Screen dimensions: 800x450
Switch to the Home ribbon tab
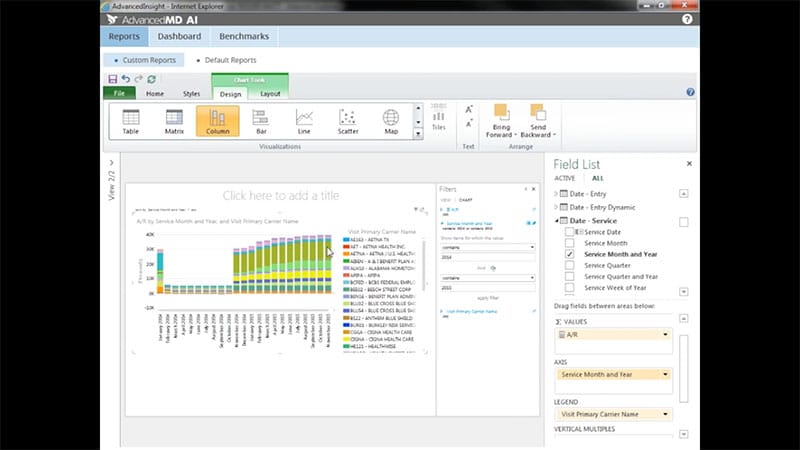[x=155, y=94]
